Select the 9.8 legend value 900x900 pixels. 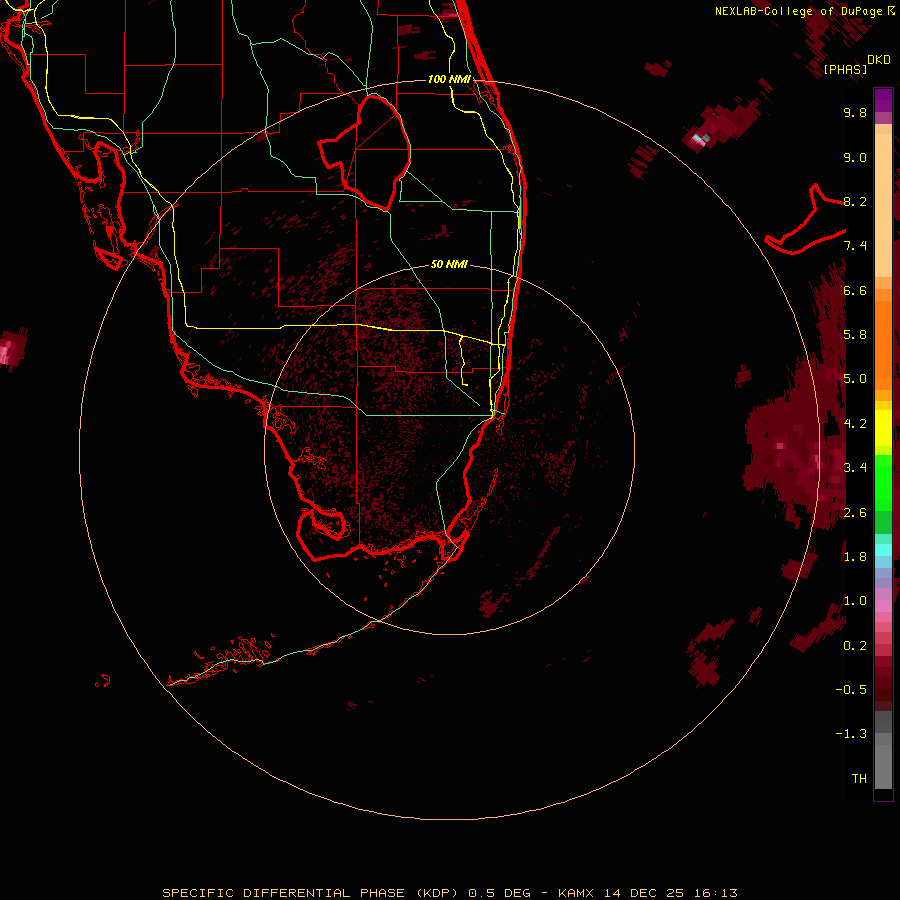click(x=855, y=112)
